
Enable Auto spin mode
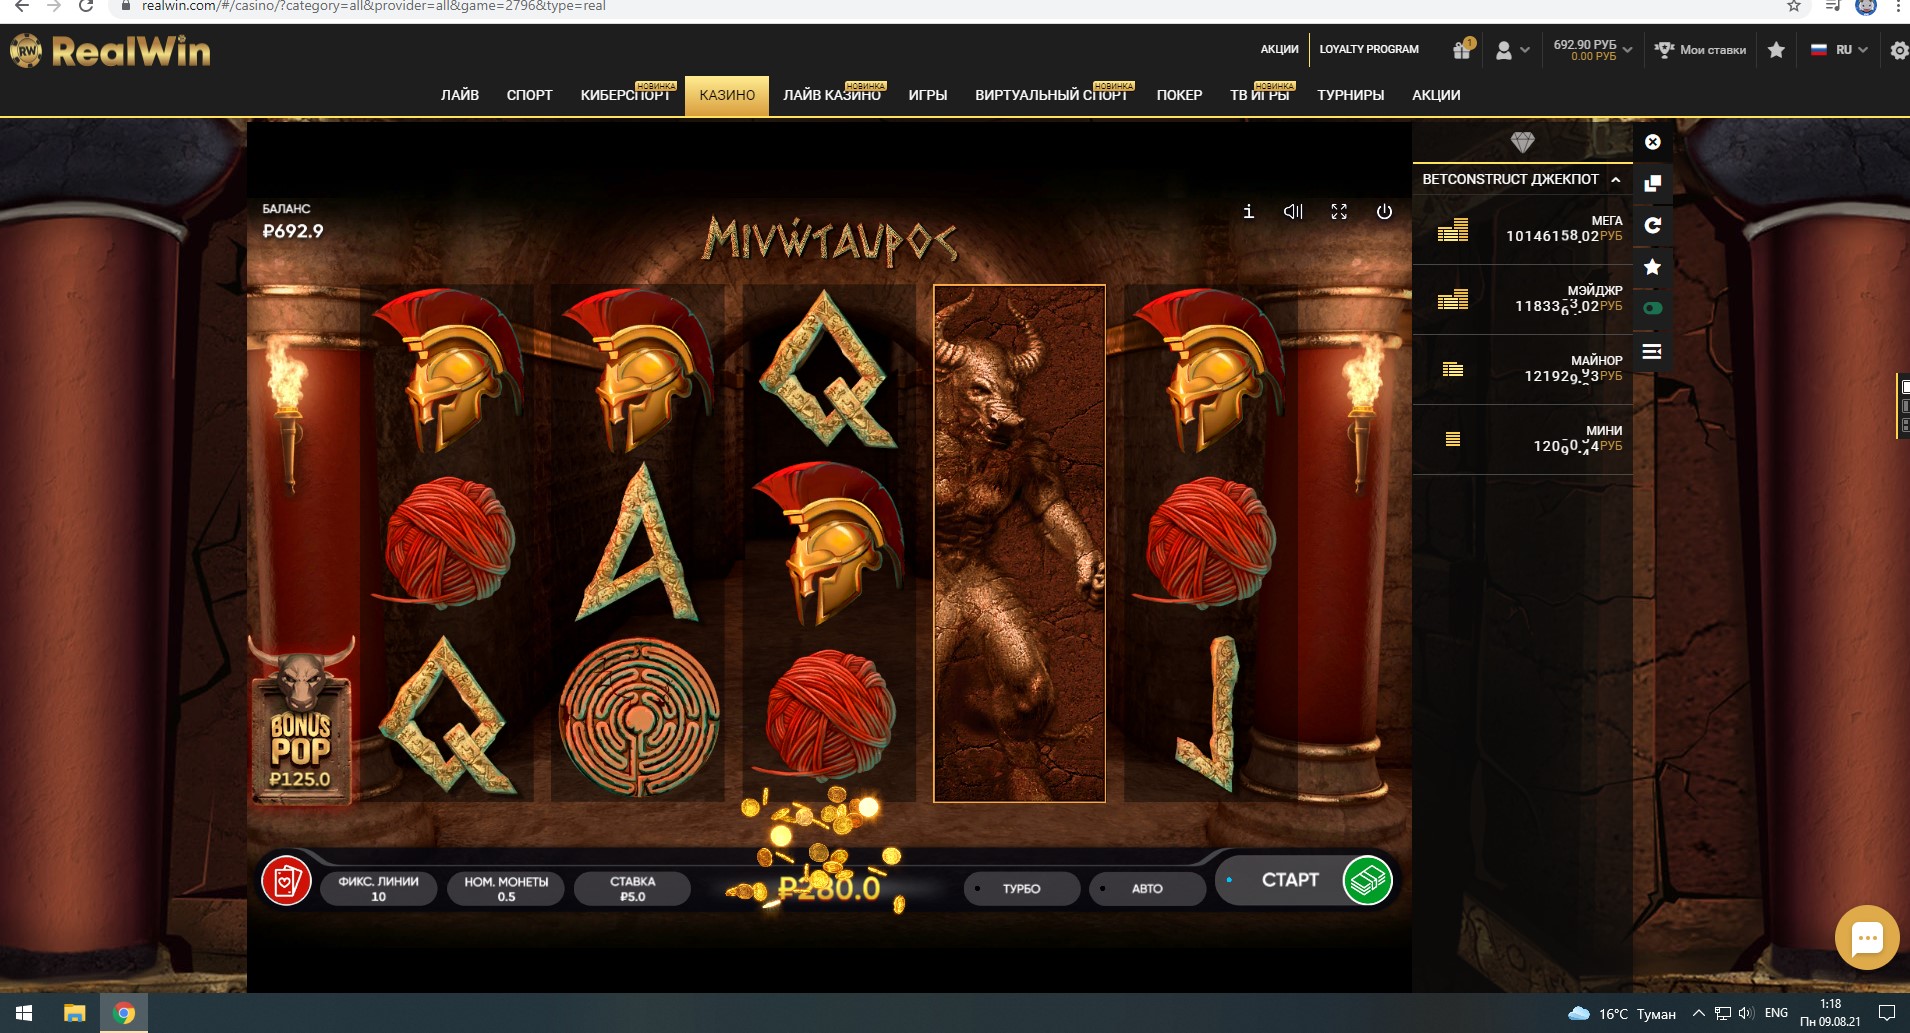(x=1147, y=888)
